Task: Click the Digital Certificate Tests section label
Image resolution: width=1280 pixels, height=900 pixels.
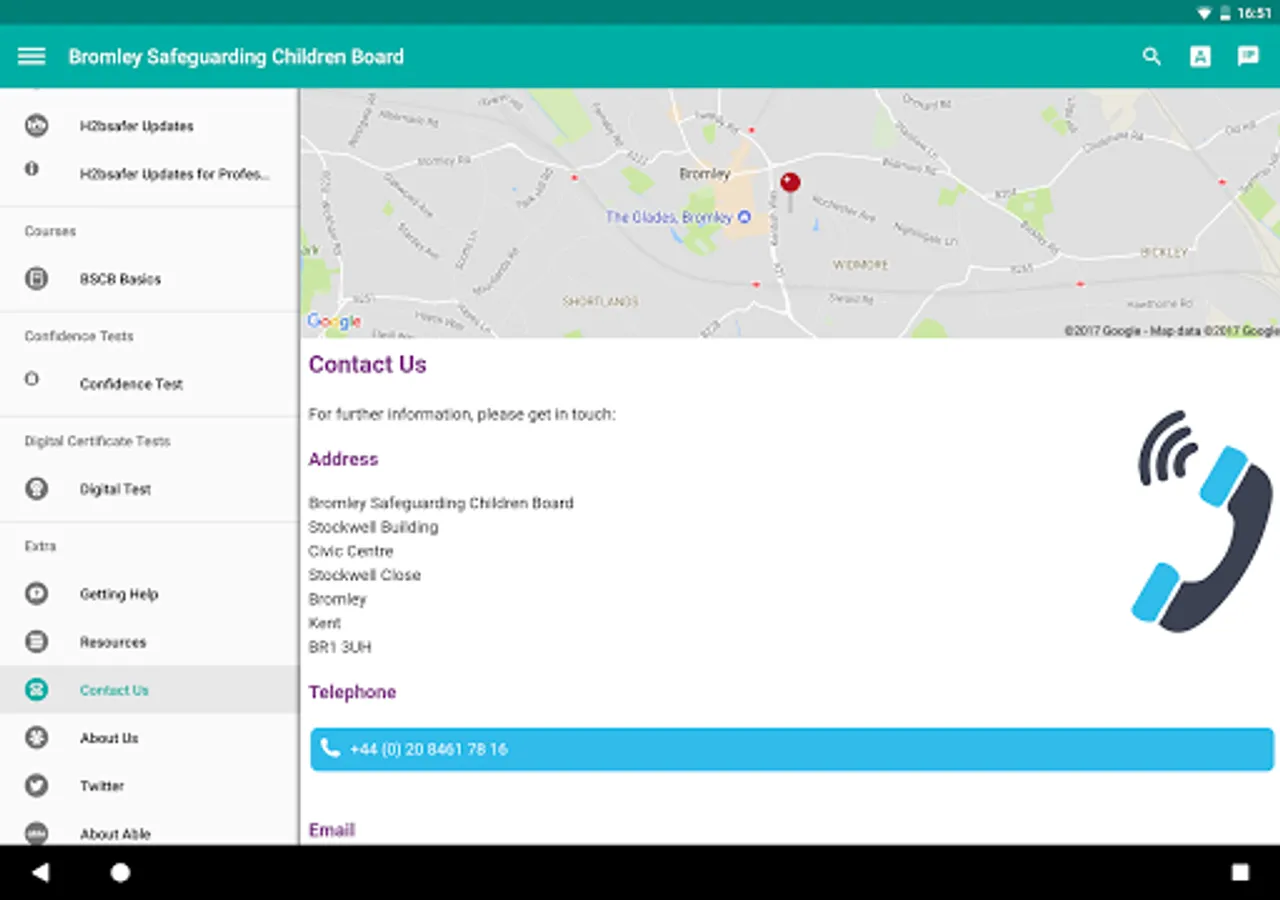Action: (x=98, y=441)
